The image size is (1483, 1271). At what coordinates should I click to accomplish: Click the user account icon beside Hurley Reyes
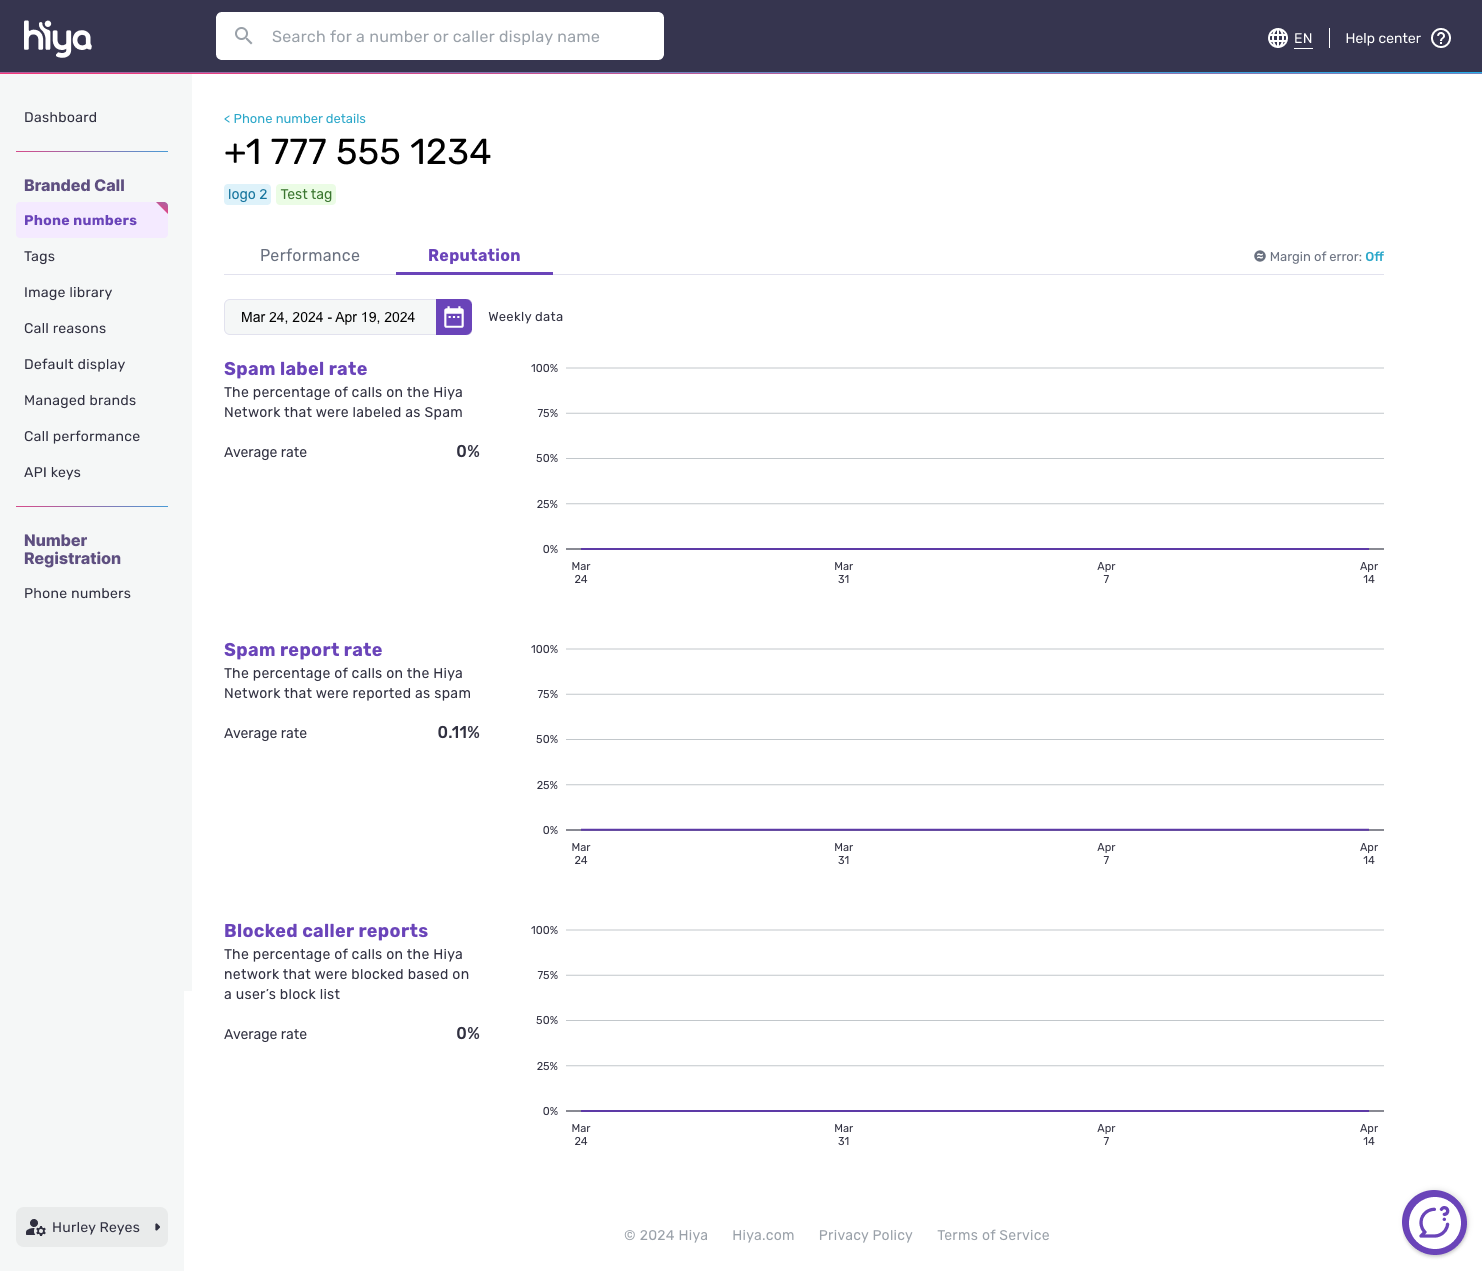click(36, 1227)
